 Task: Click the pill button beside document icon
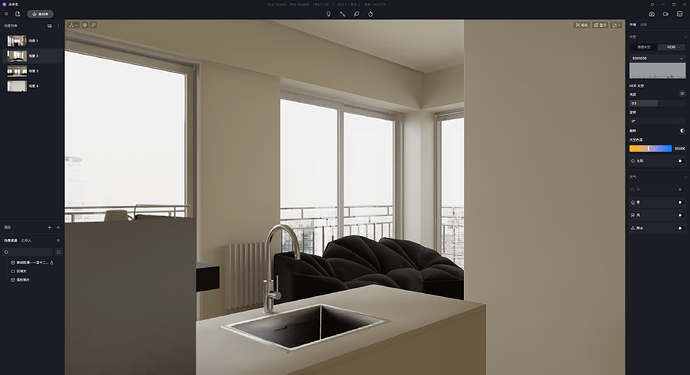[x=40, y=14]
